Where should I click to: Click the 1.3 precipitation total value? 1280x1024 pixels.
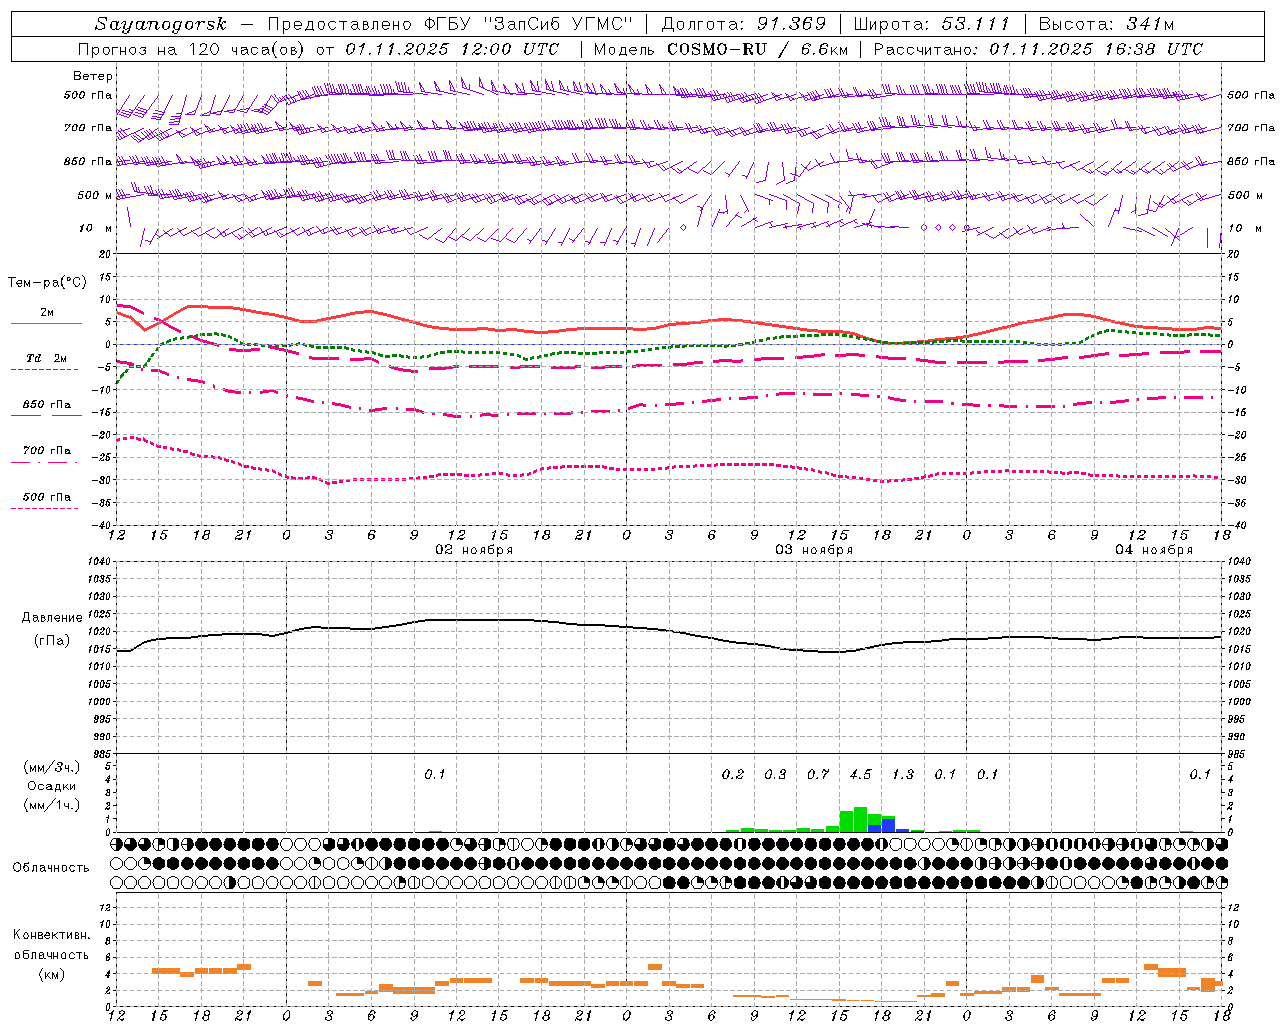pyautogui.click(x=903, y=774)
